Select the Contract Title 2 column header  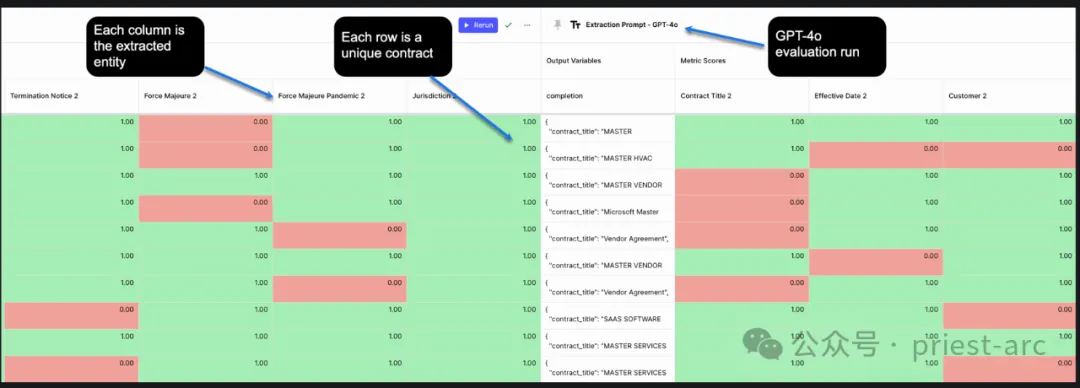[706, 96]
